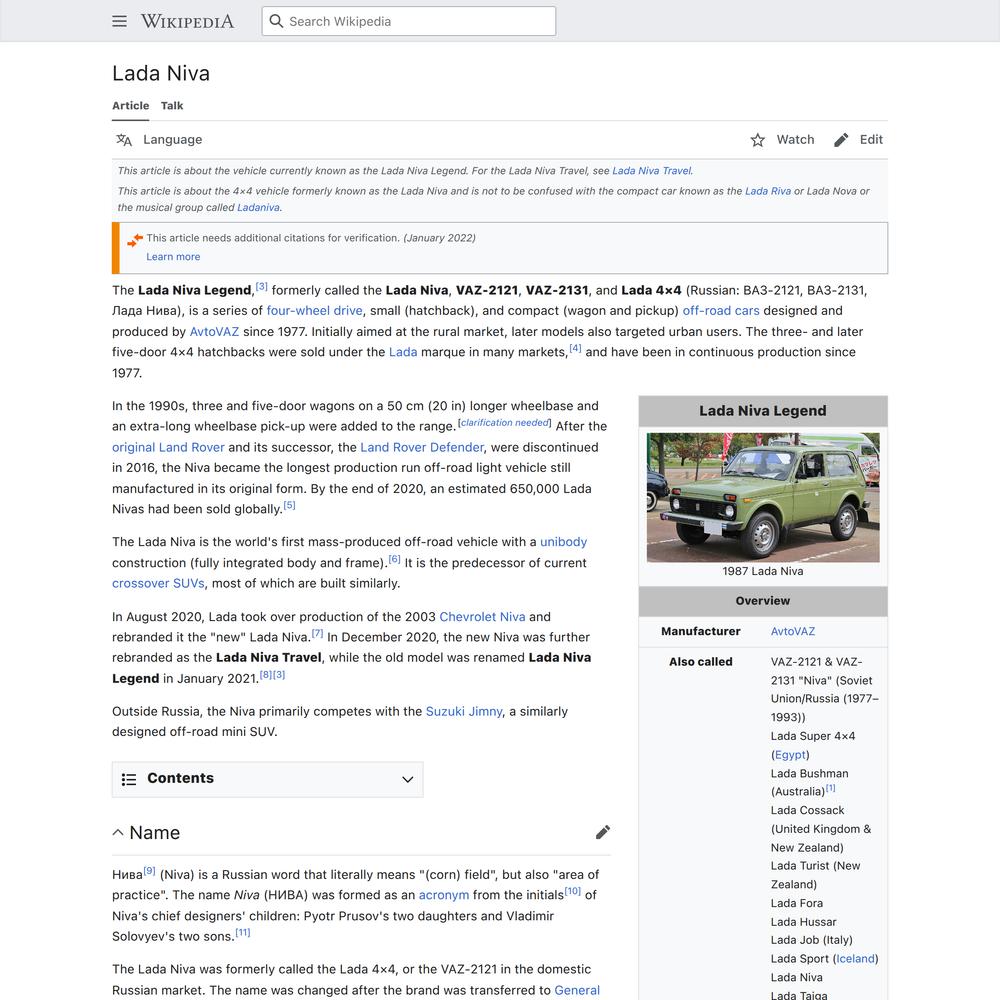The height and width of the screenshot is (1000, 1000).
Task: Click citation reference [9] after Нива
Action: tap(149, 871)
